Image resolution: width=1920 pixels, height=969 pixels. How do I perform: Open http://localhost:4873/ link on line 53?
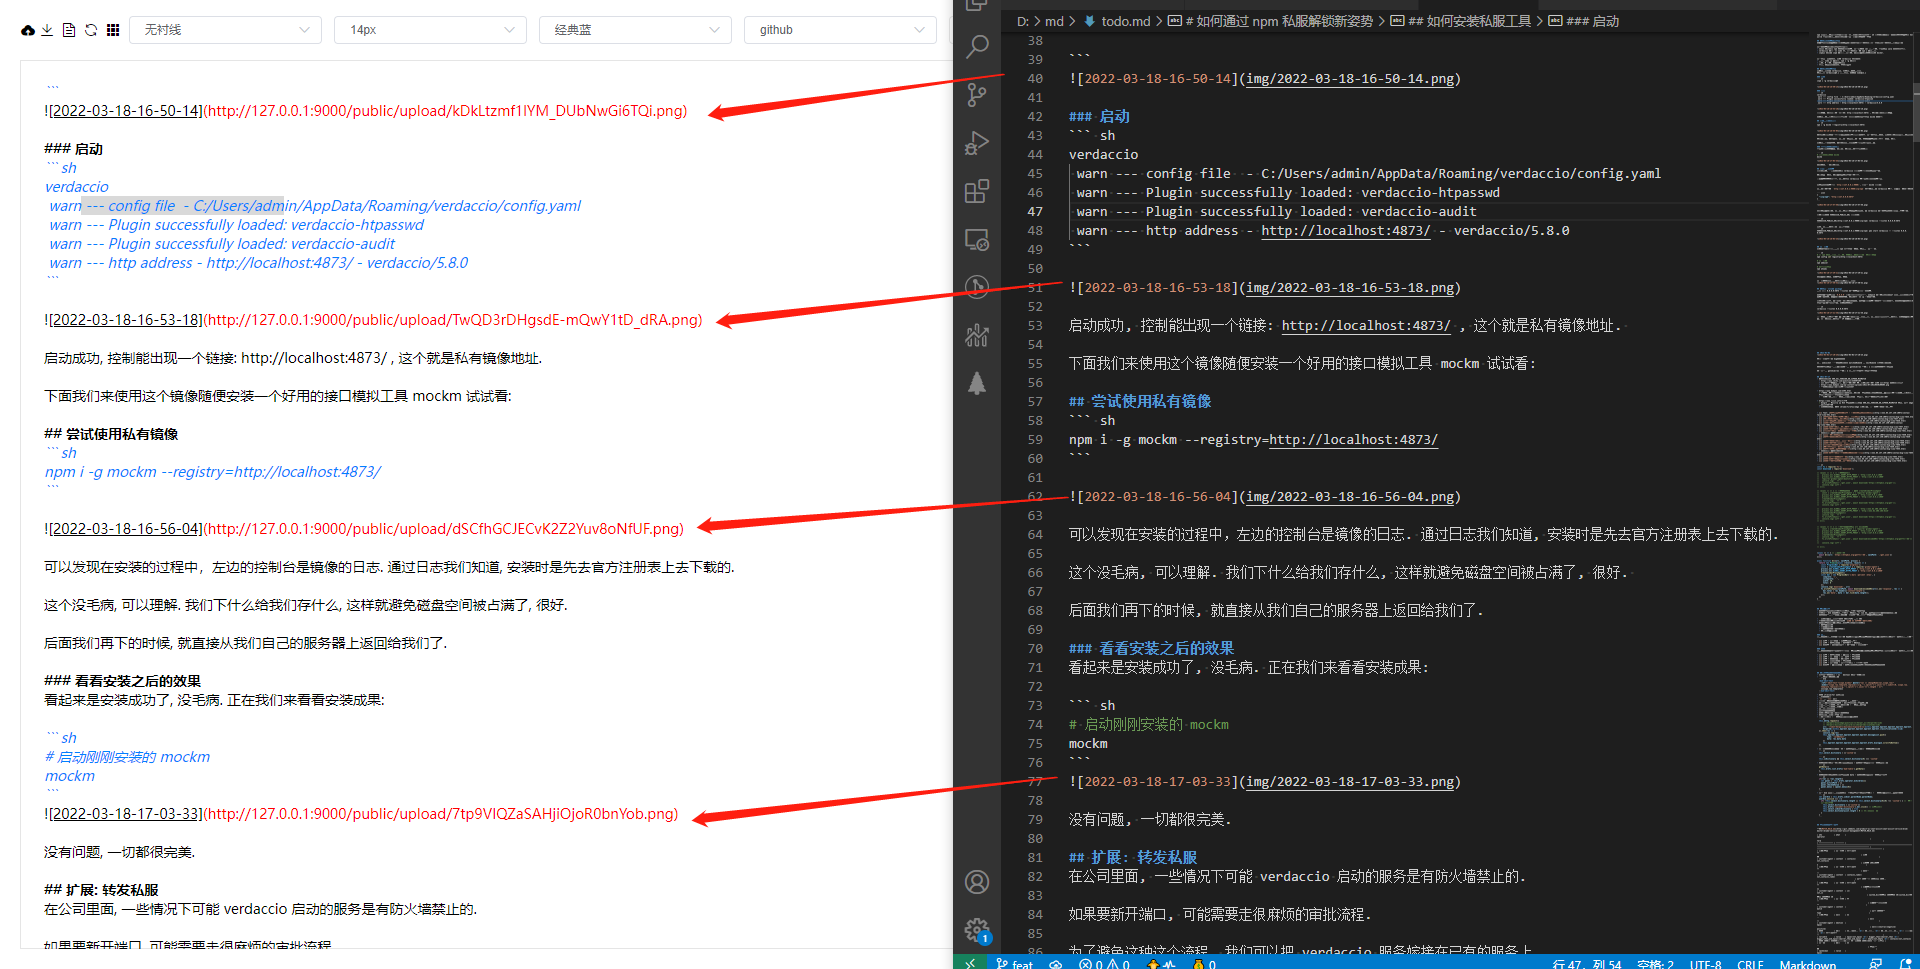tap(1366, 326)
